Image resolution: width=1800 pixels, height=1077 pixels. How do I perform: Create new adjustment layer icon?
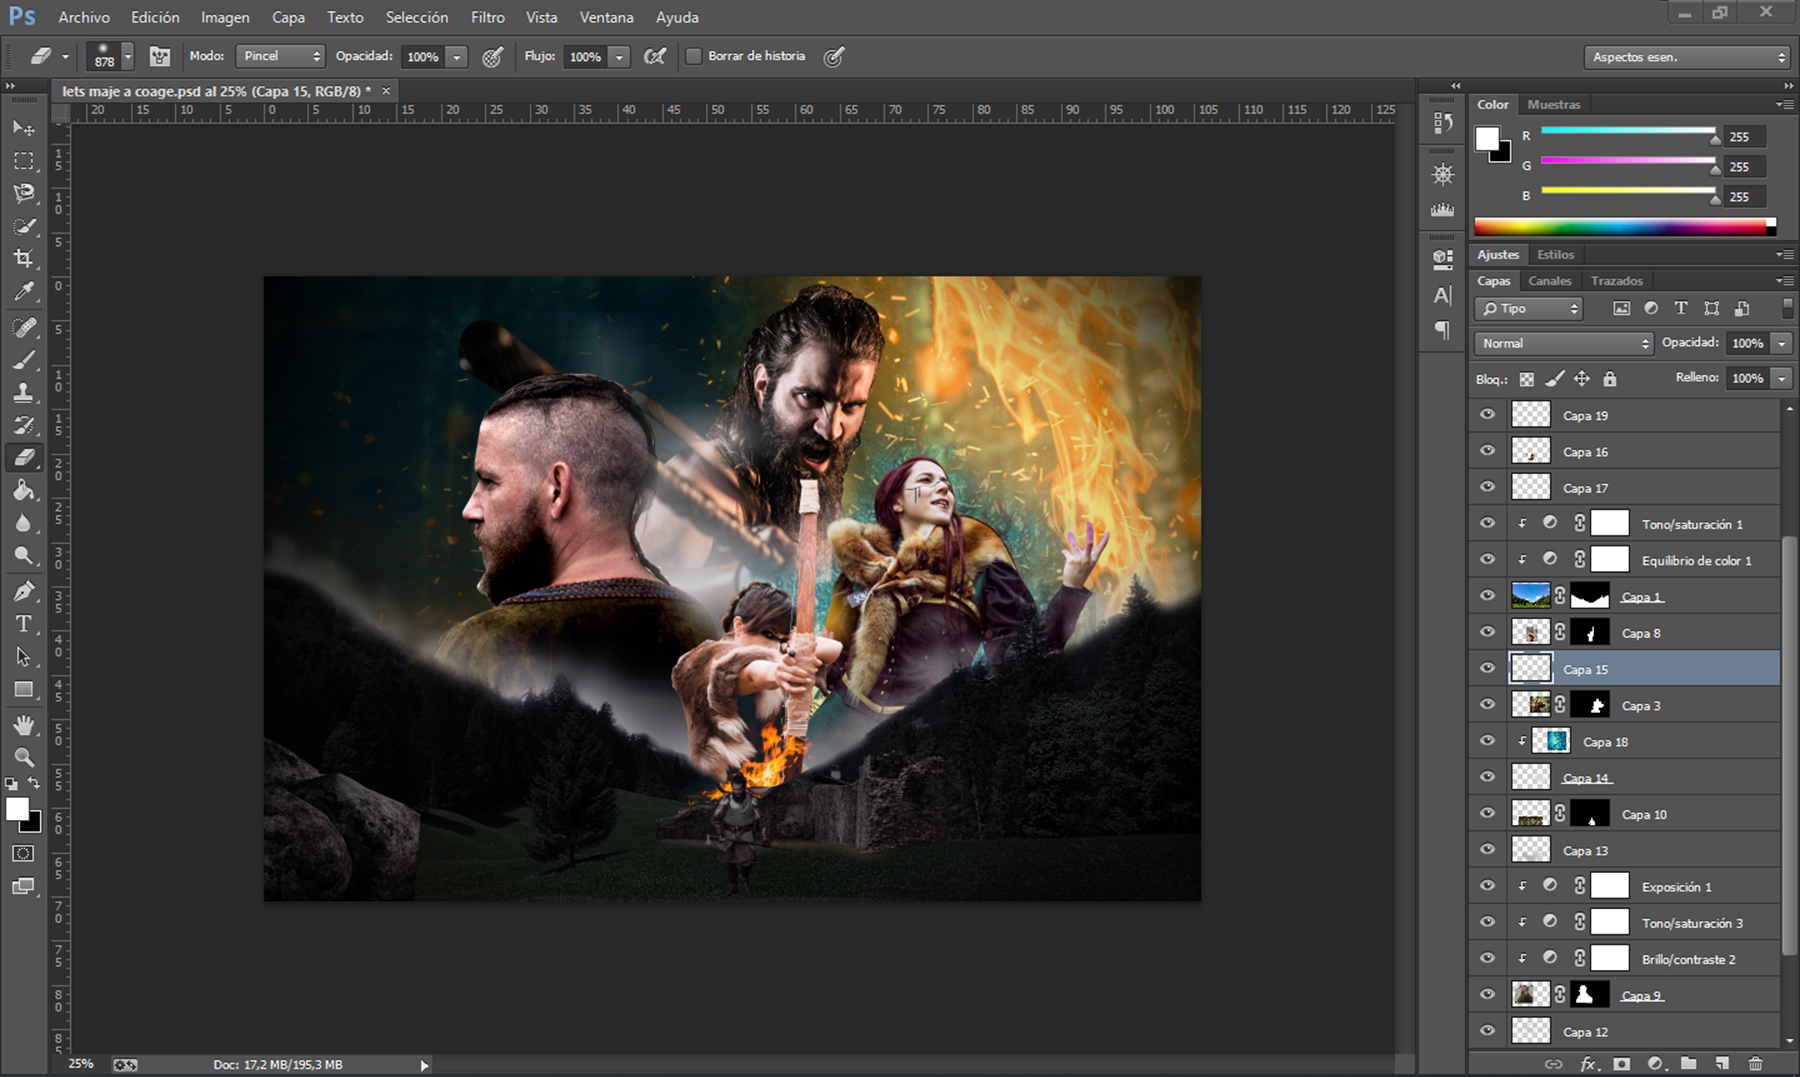point(1655,1064)
